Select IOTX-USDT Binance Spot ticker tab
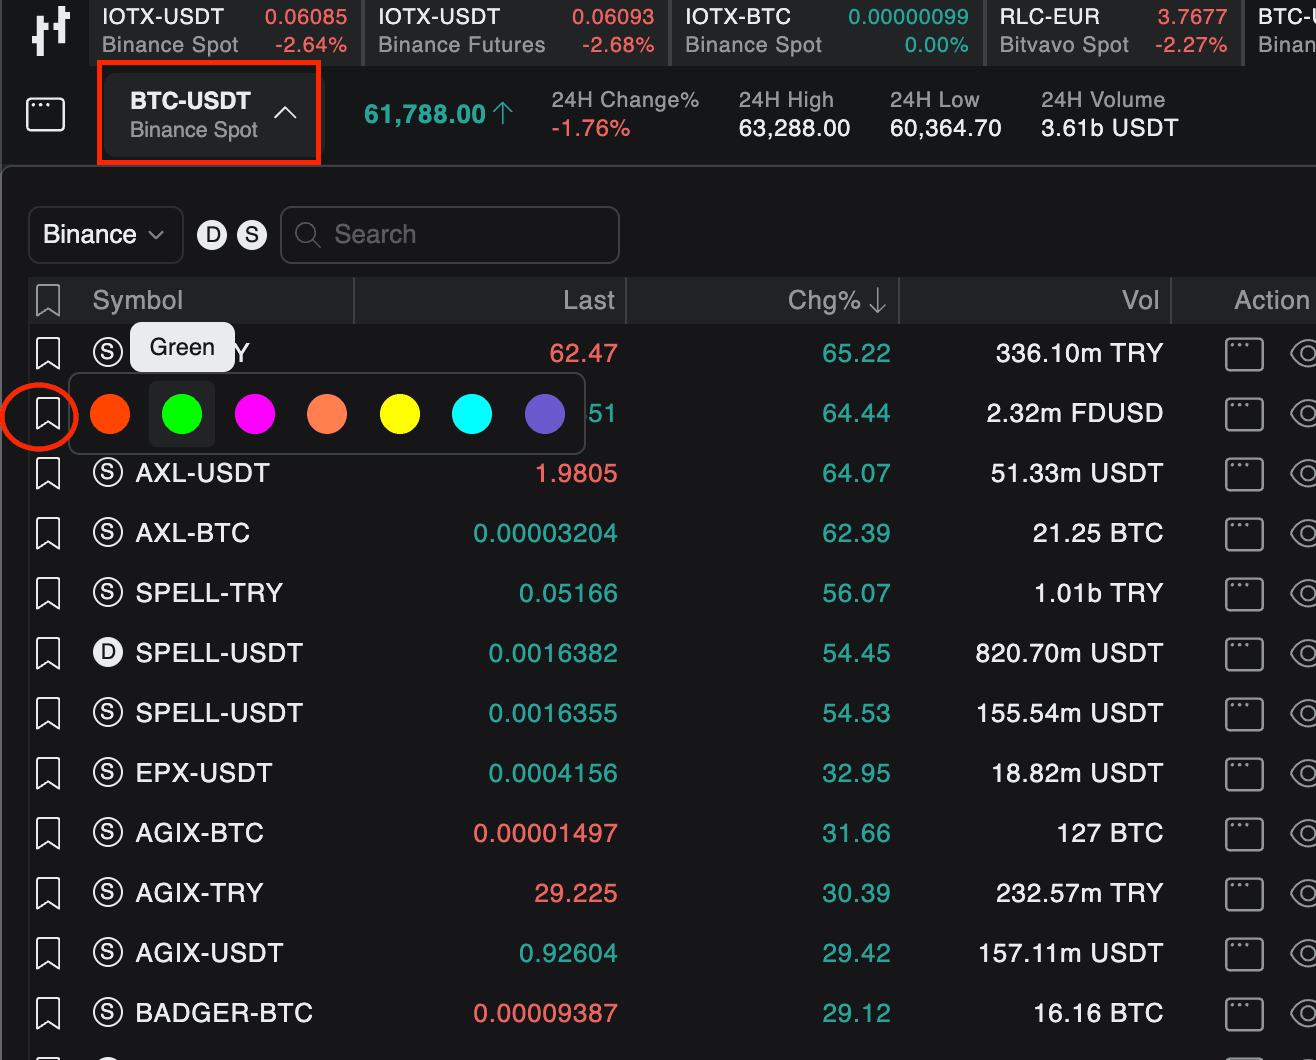 225,31
